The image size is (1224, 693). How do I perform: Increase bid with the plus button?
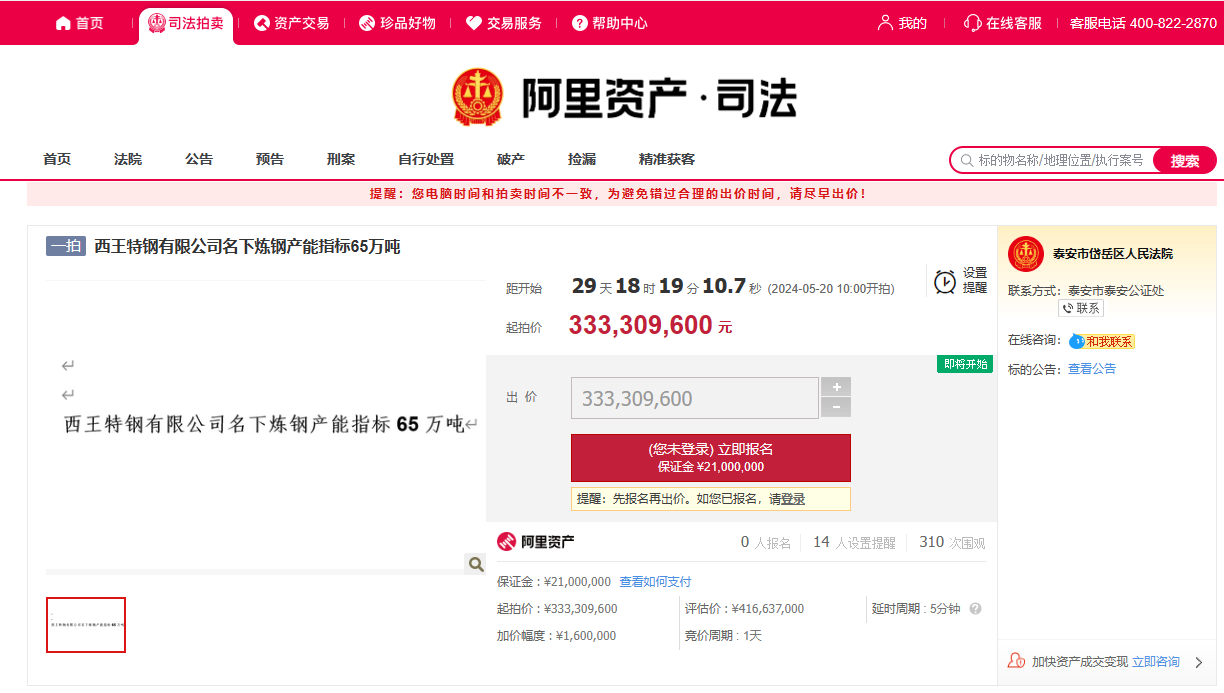[x=836, y=387]
